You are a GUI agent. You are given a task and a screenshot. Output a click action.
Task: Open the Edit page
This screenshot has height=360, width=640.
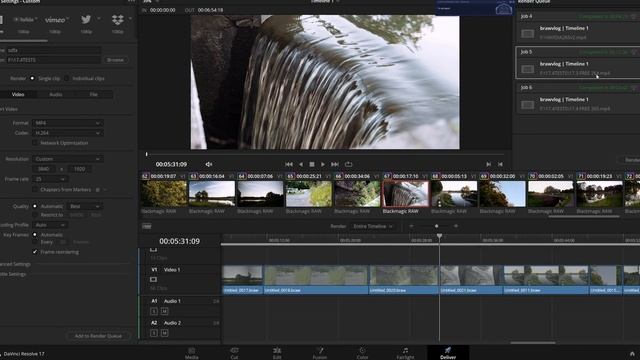click(x=277, y=353)
